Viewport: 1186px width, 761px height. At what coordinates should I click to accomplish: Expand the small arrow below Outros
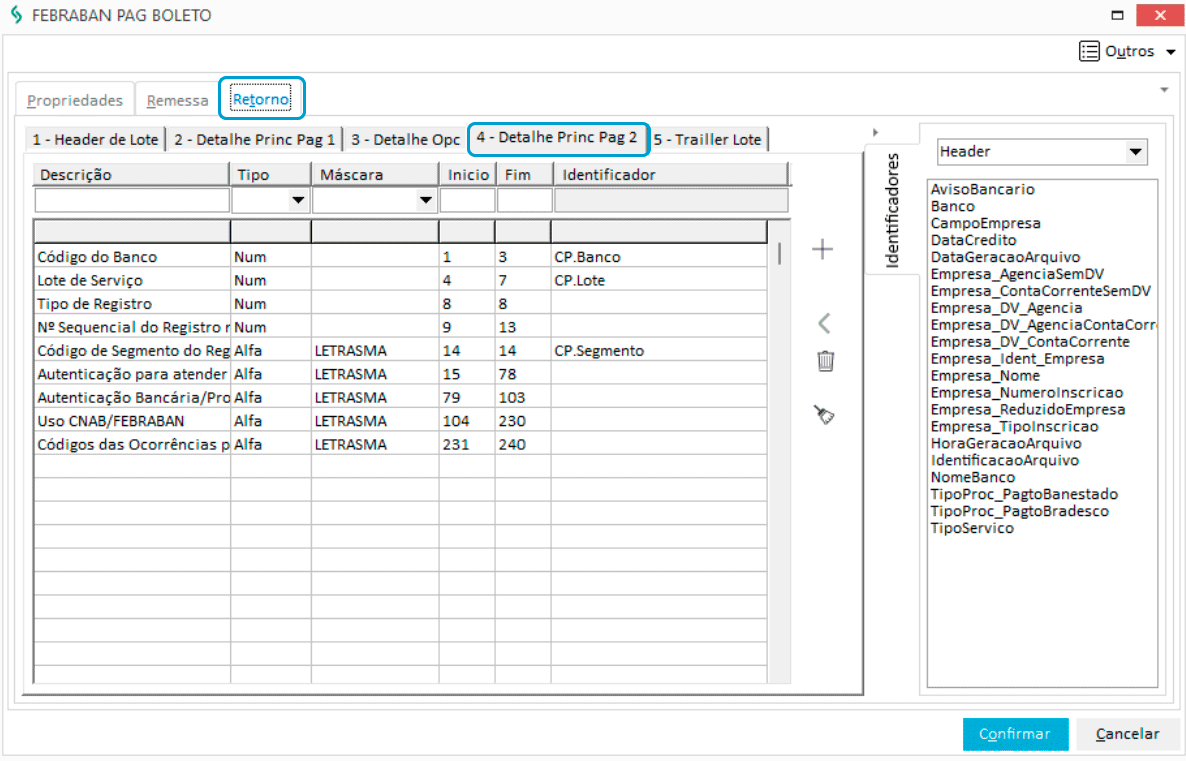[1163, 90]
